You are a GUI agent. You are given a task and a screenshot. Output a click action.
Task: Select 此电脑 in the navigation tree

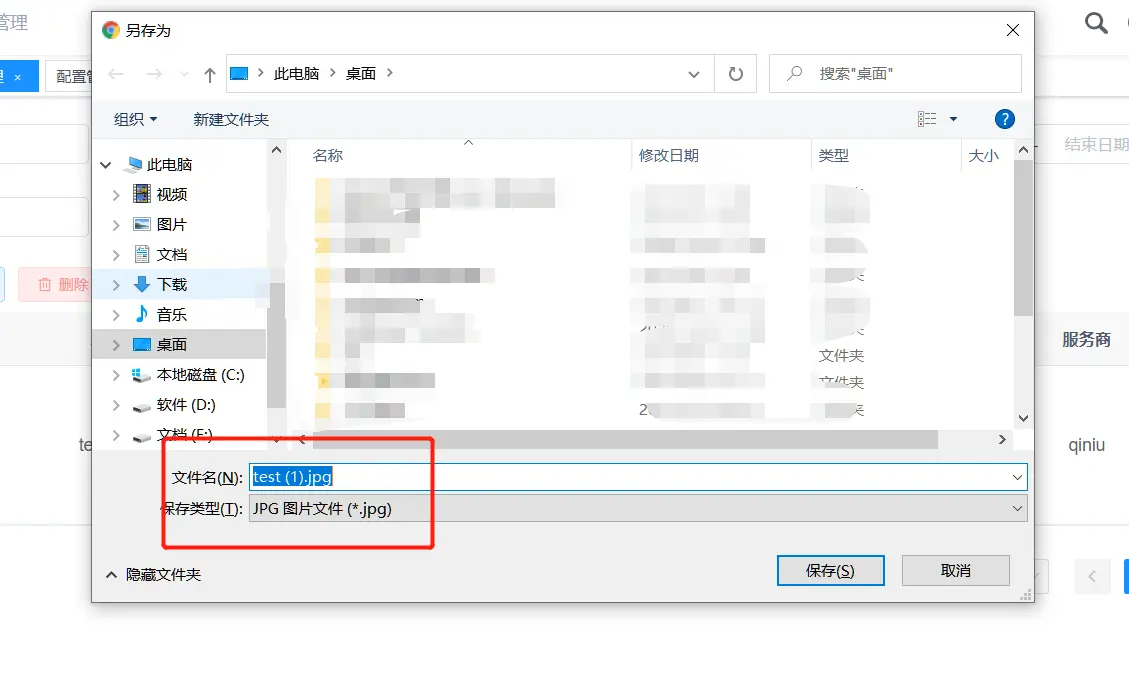pos(169,165)
